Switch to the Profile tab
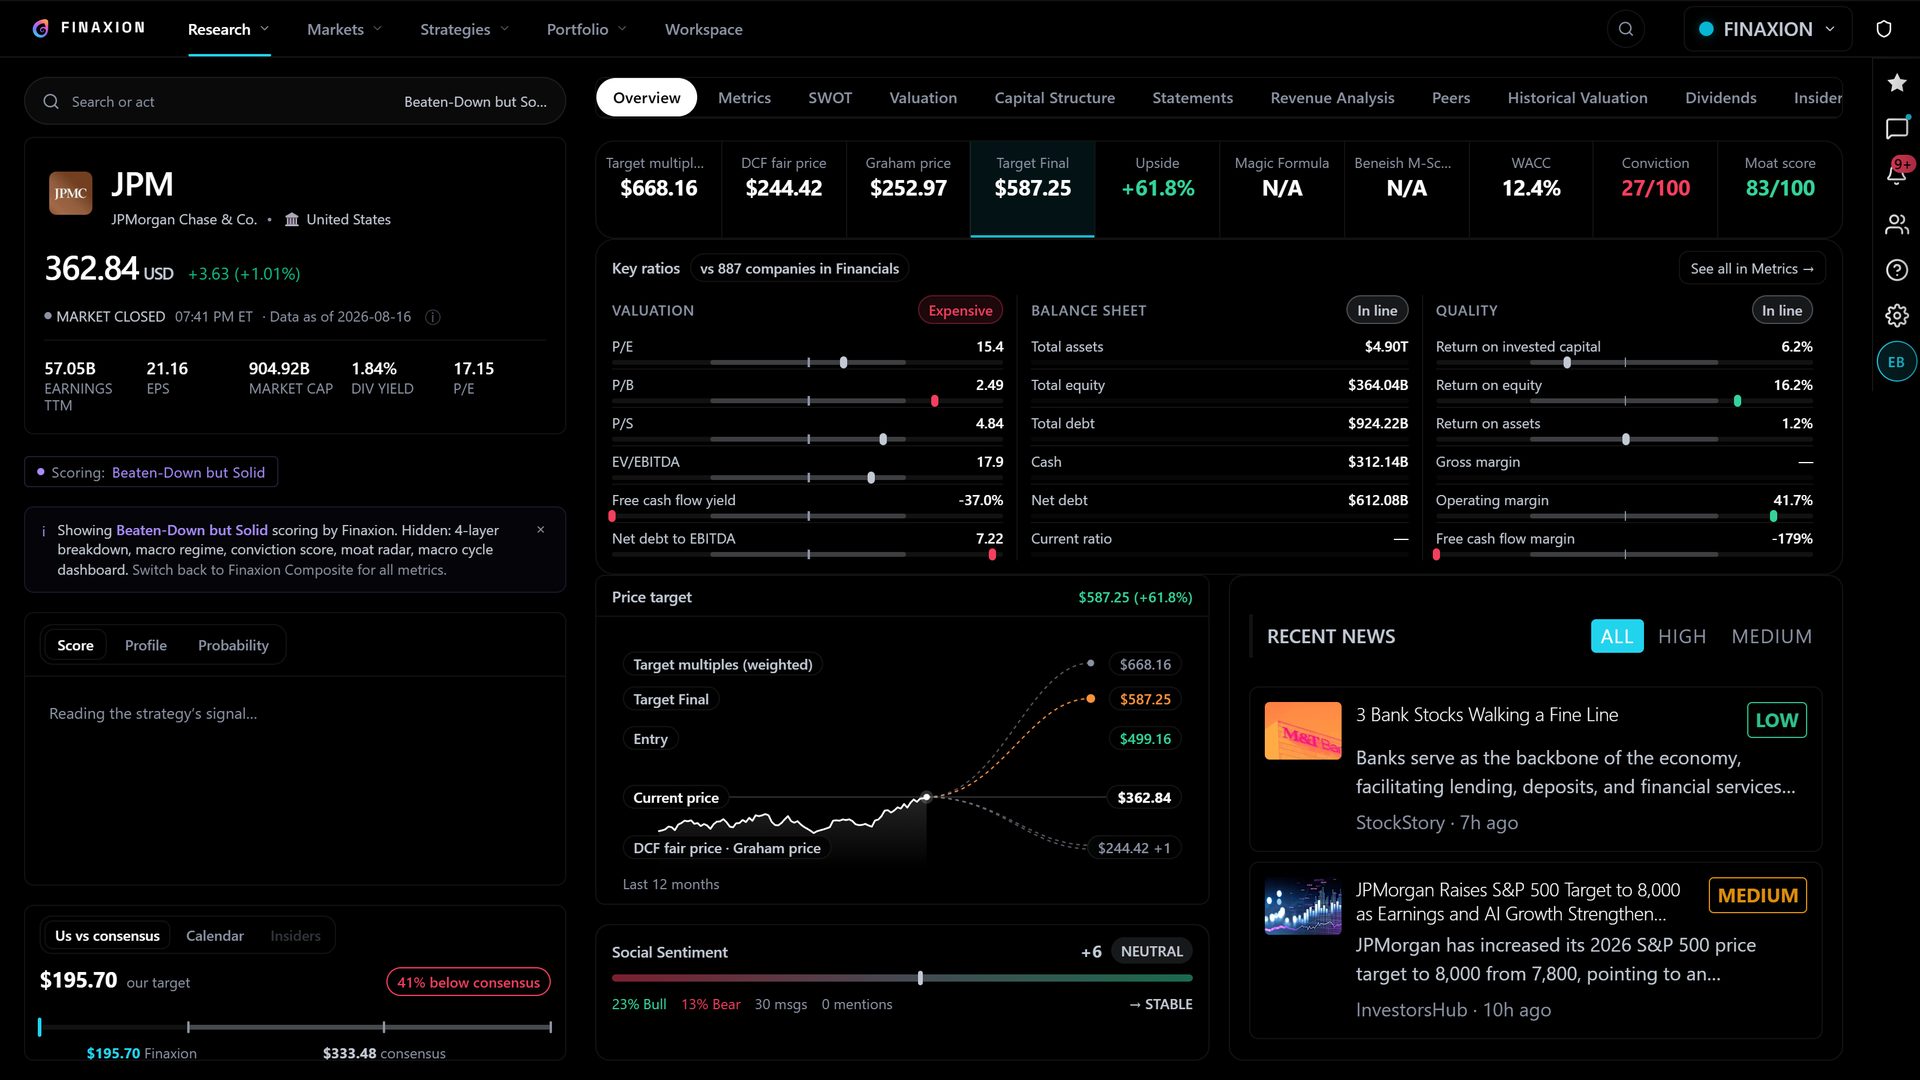 (x=146, y=645)
